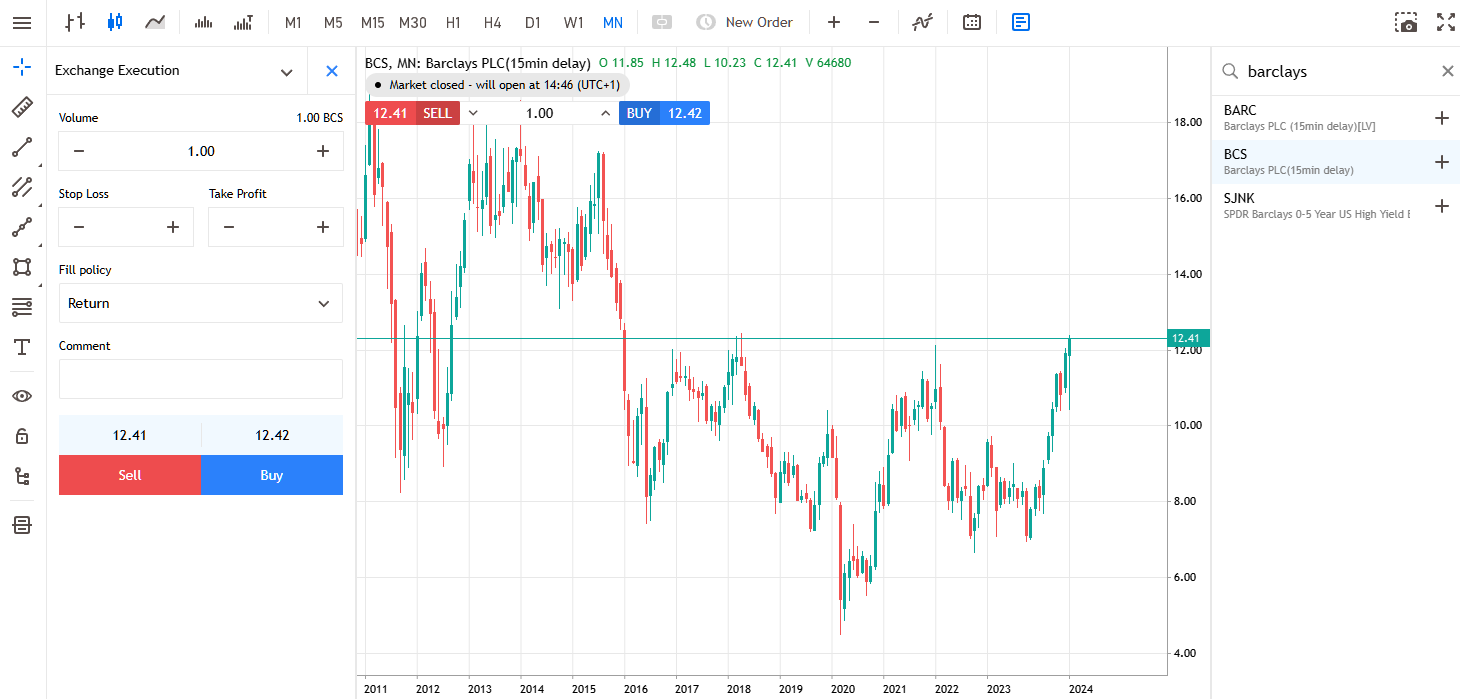Select H1 timeframe
The image size is (1460, 699).
tap(453, 22)
